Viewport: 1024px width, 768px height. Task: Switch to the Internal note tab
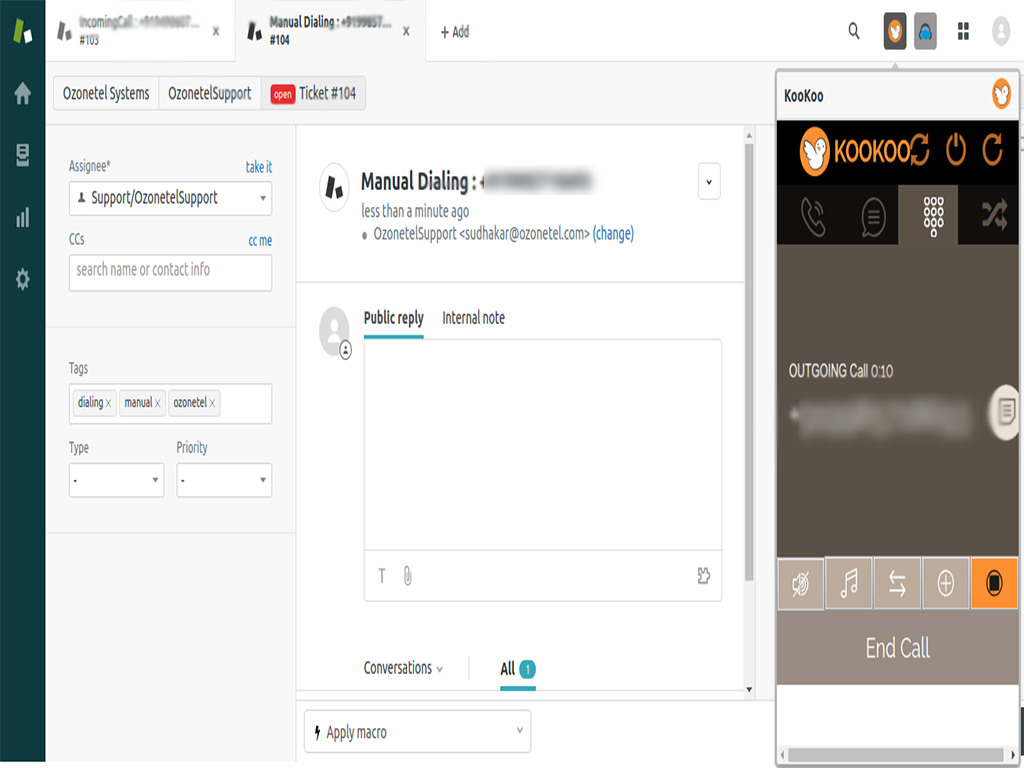pos(473,318)
